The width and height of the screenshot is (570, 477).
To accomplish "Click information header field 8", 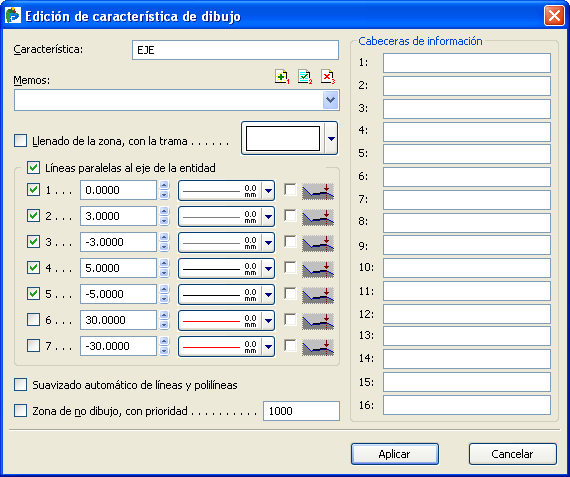I will point(467,223).
